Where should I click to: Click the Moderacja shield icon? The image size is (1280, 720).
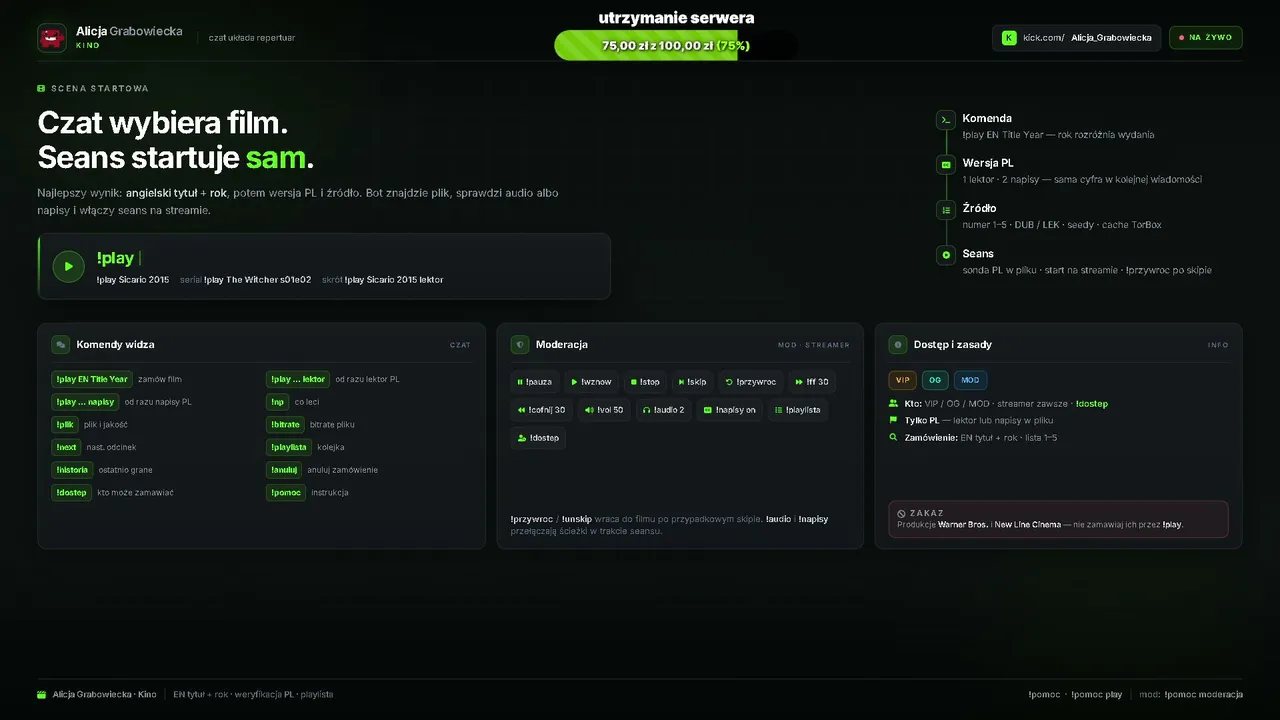coord(520,344)
